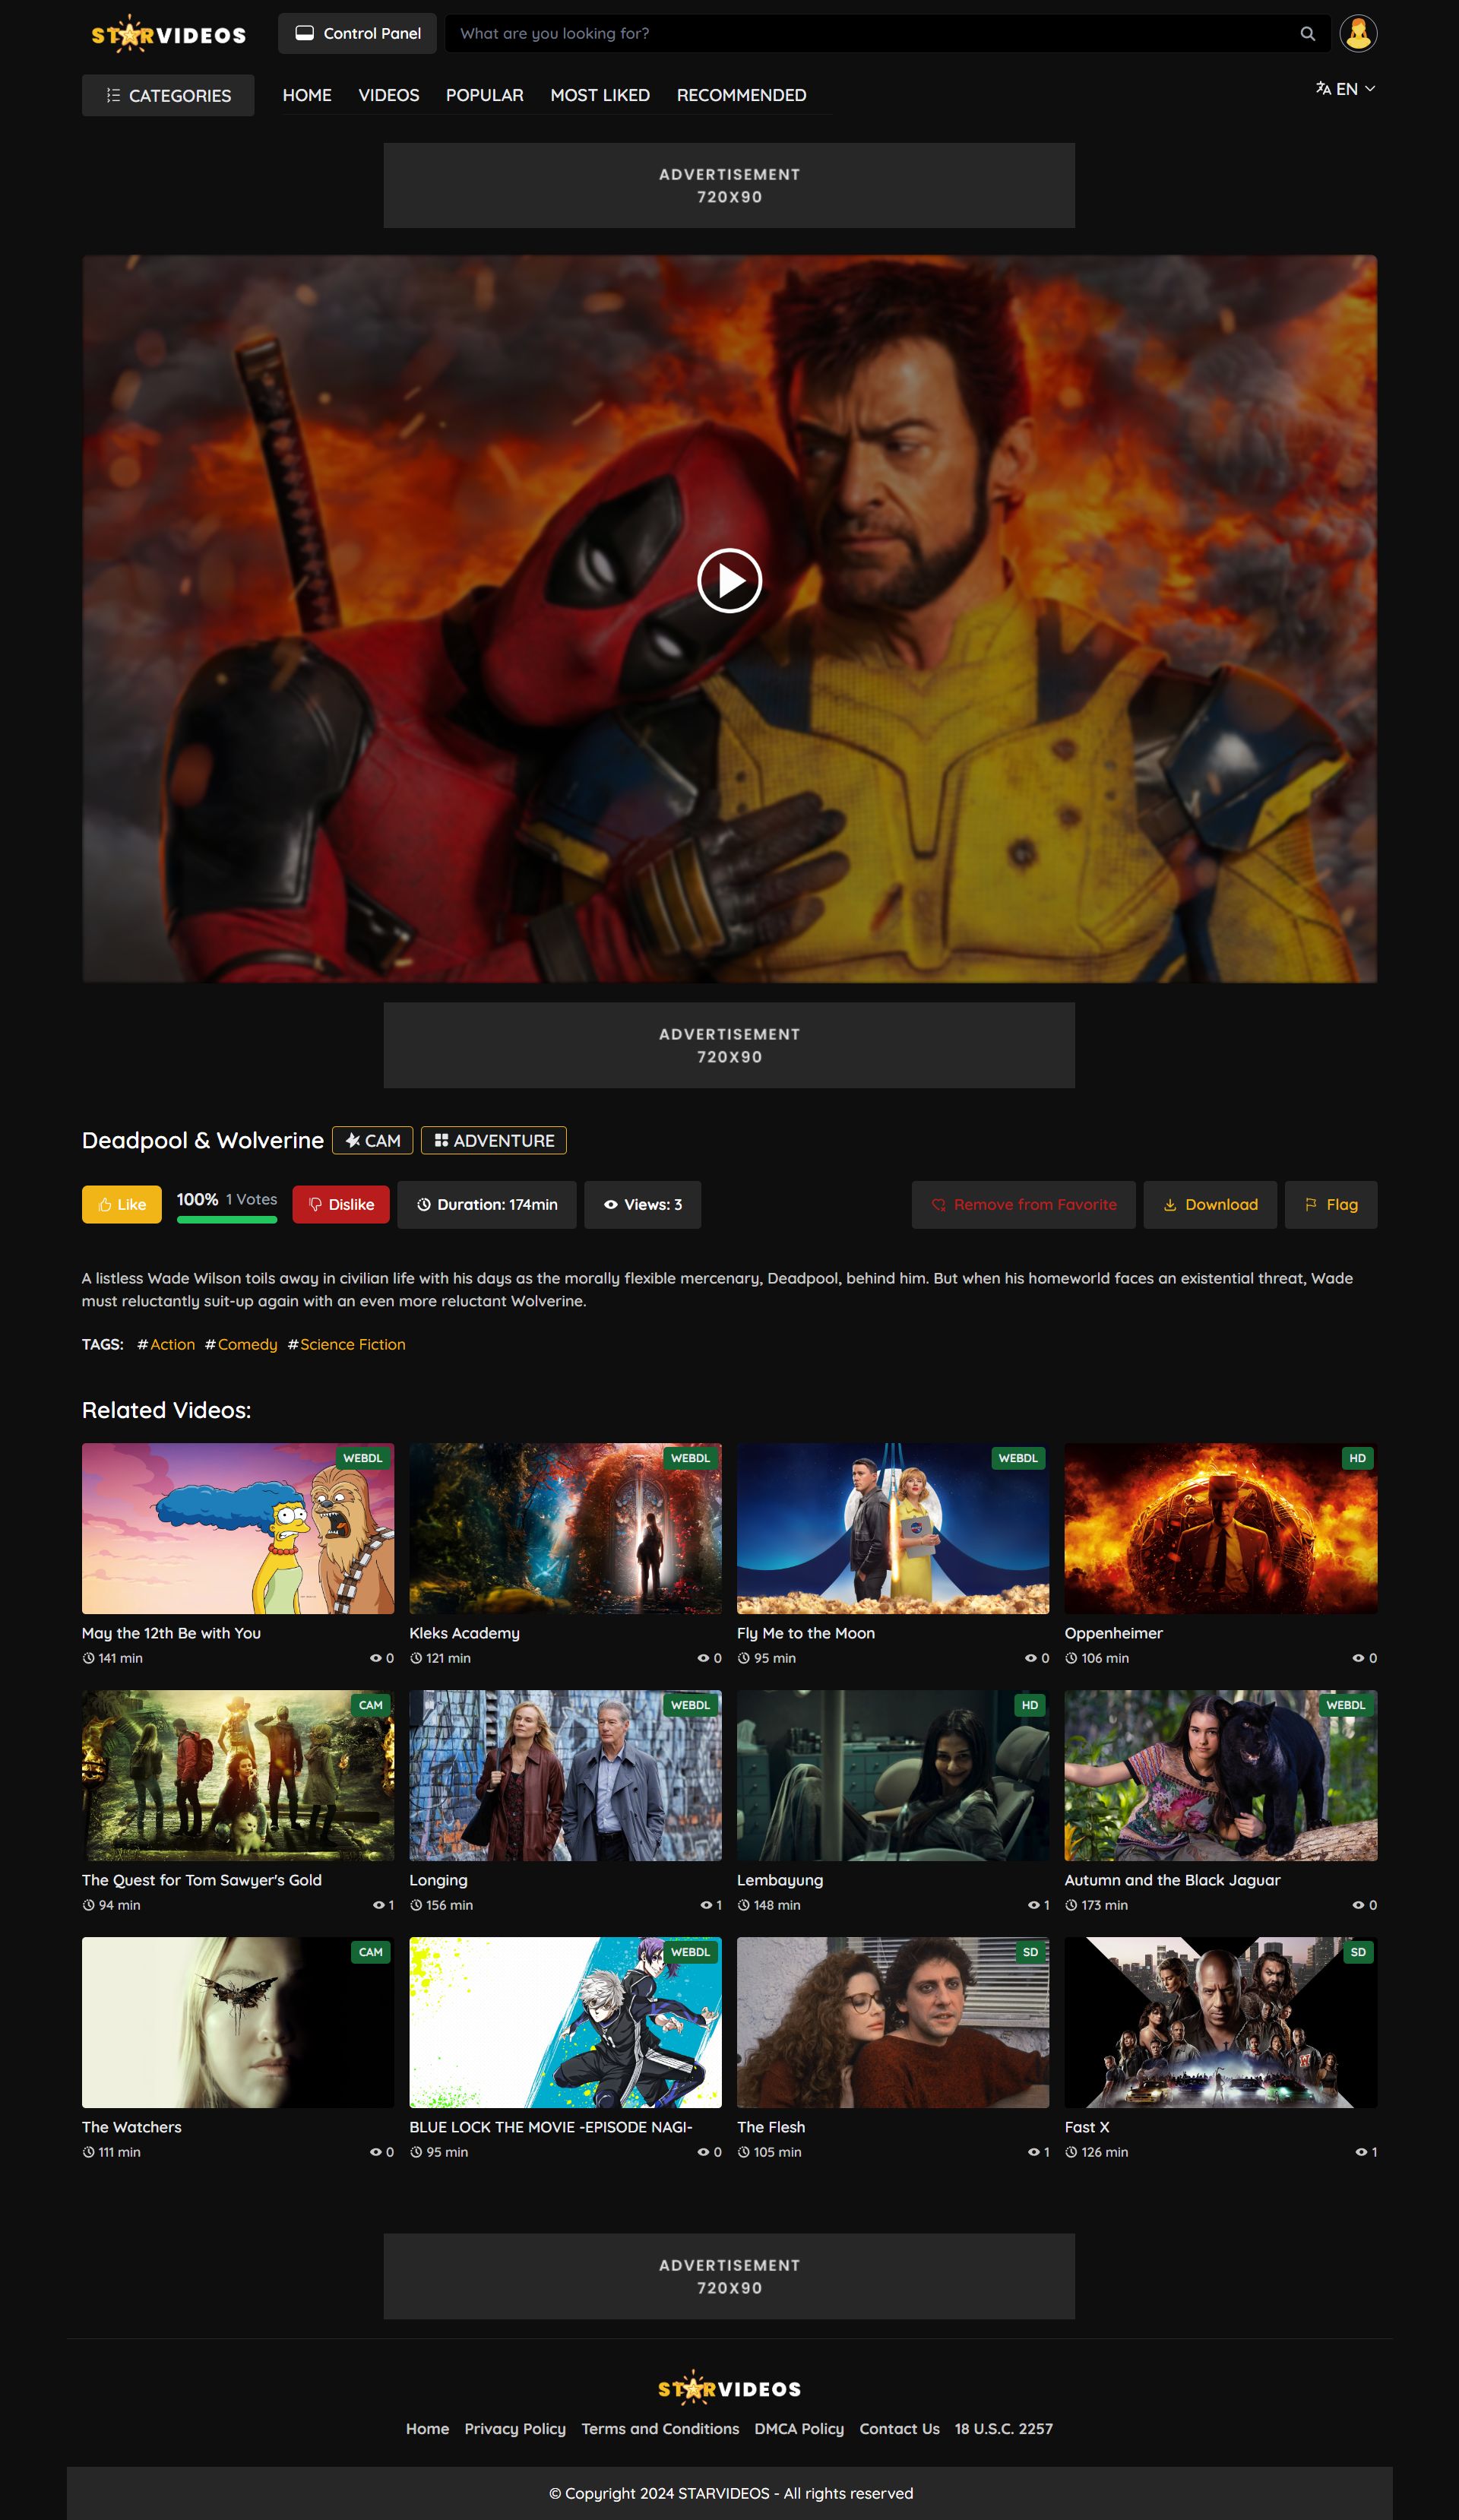
Task: Open VIDEOS nav item
Action: point(389,95)
